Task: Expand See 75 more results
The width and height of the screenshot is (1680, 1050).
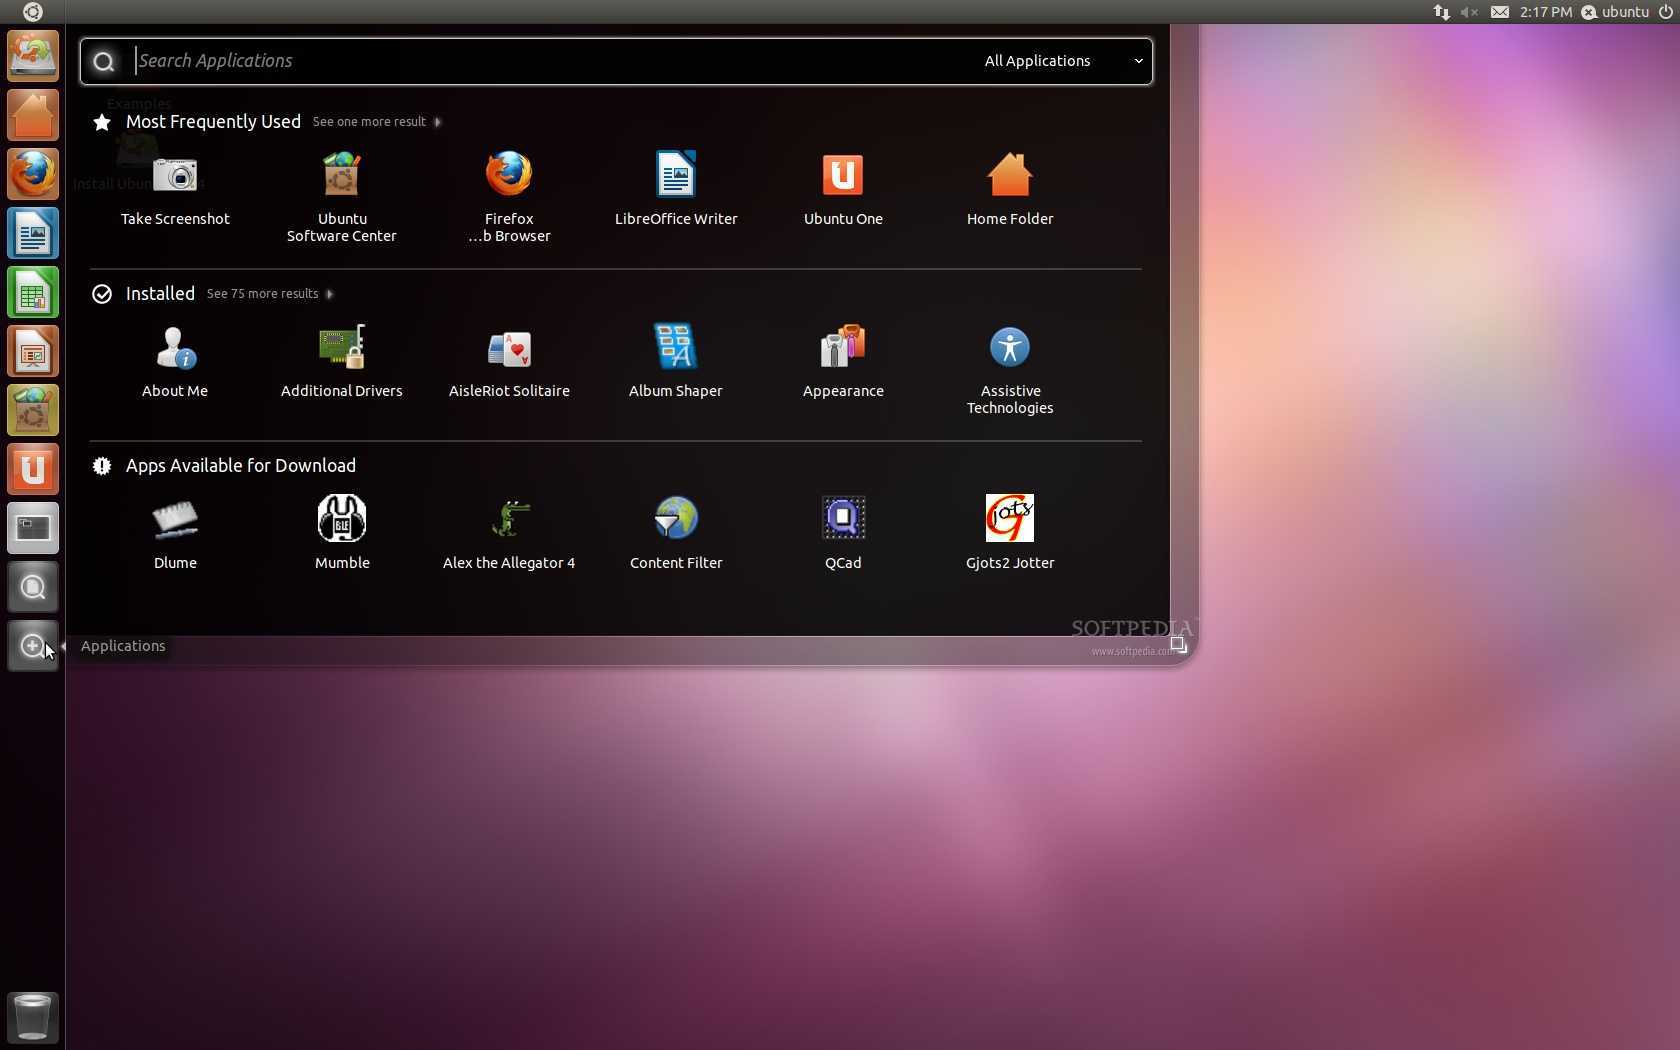Action: click(269, 294)
